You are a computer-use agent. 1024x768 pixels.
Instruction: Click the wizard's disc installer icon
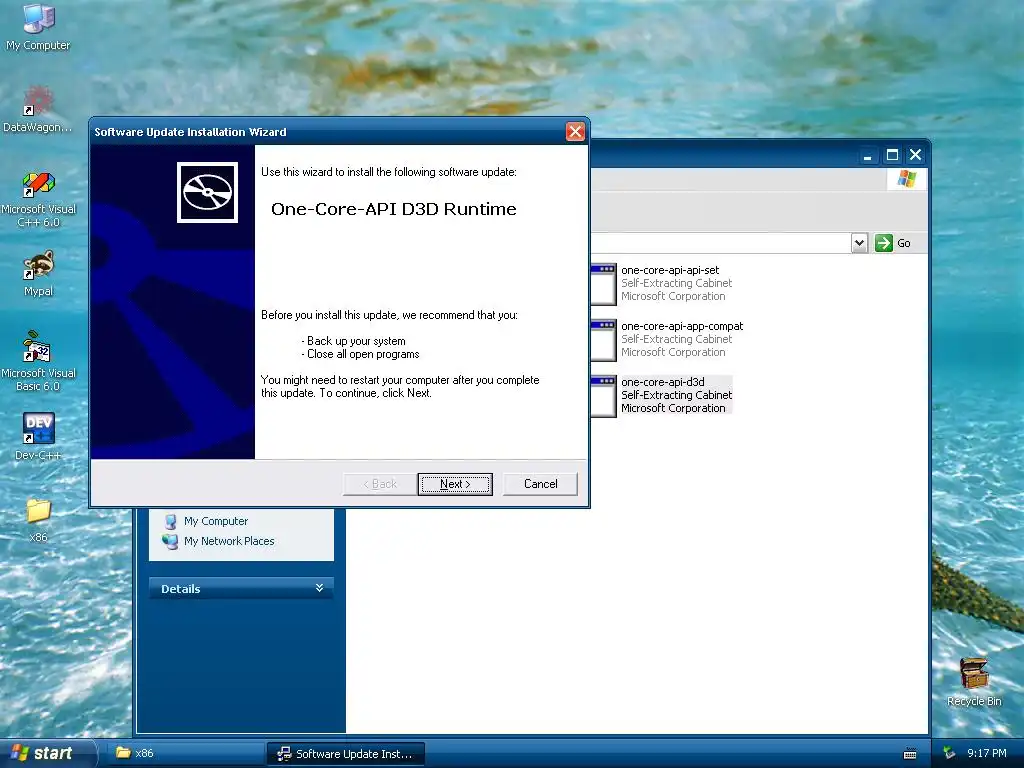point(207,193)
